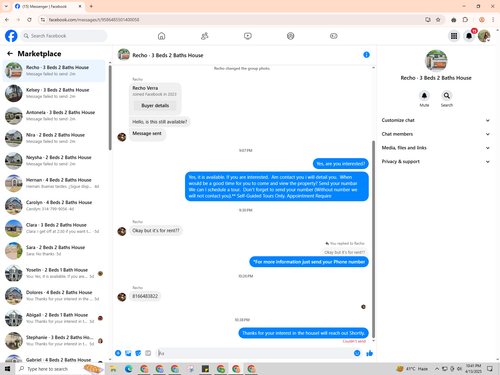
Task: Open the tab search dropdown arrow
Action: 6,6
